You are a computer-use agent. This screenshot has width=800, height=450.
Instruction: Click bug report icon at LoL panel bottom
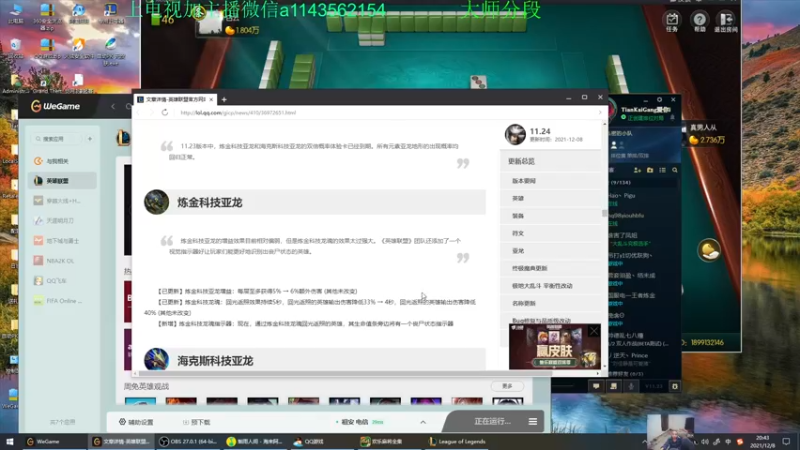[x=674, y=386]
